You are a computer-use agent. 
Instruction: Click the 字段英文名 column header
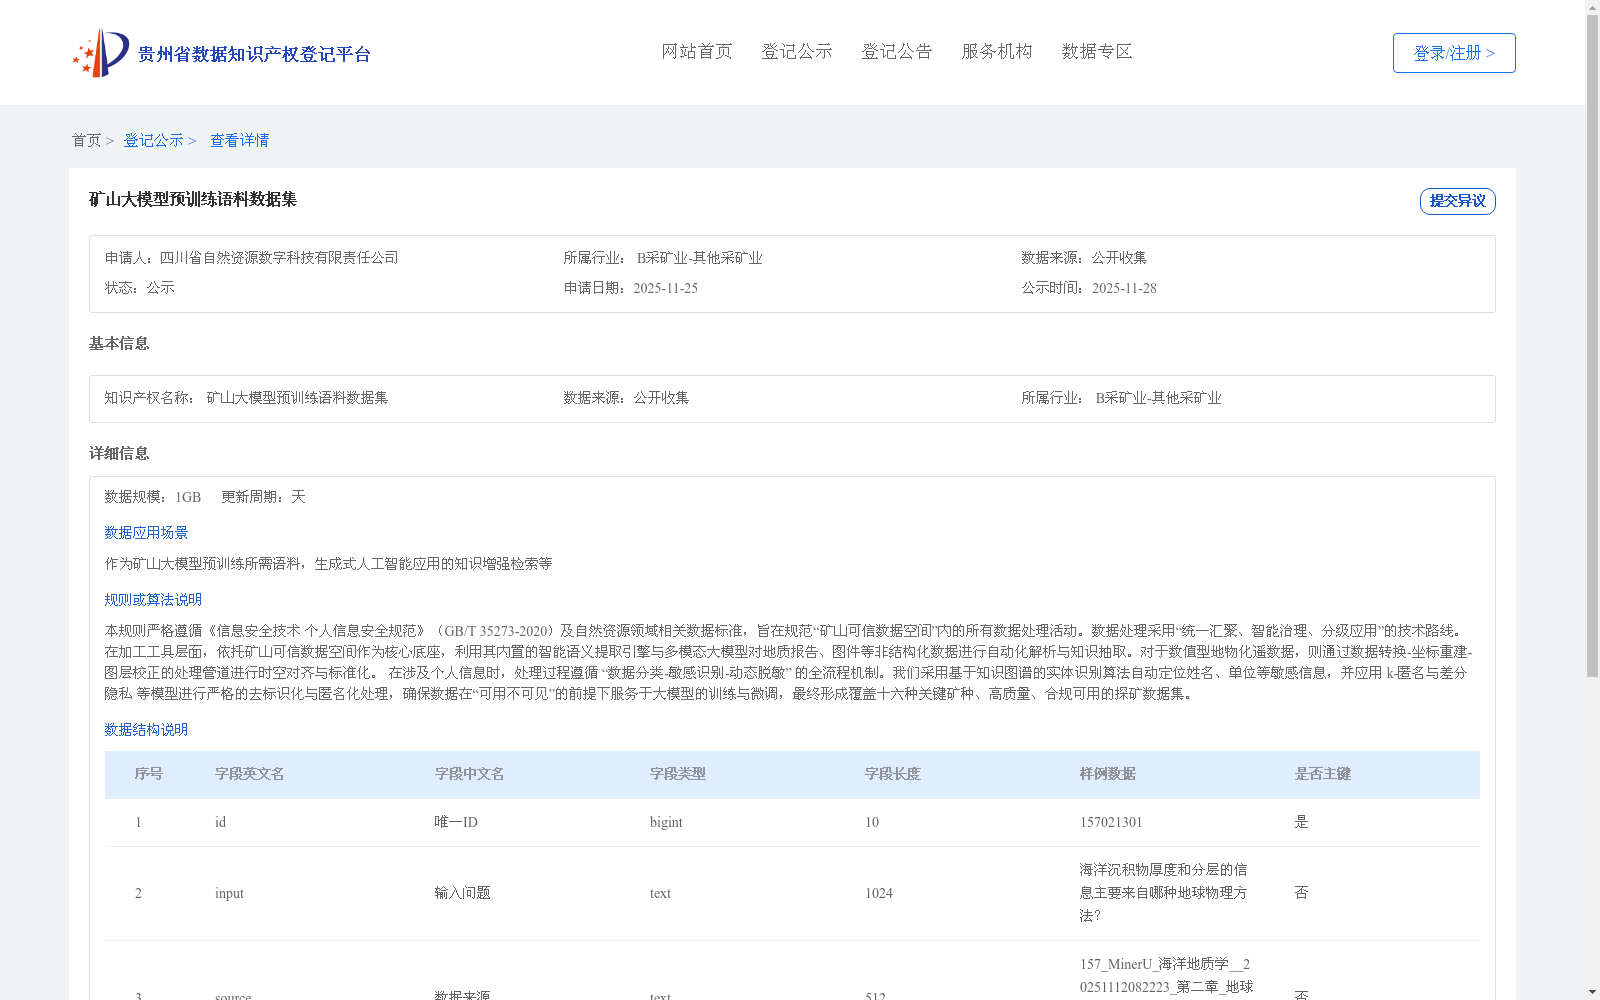[x=250, y=774]
